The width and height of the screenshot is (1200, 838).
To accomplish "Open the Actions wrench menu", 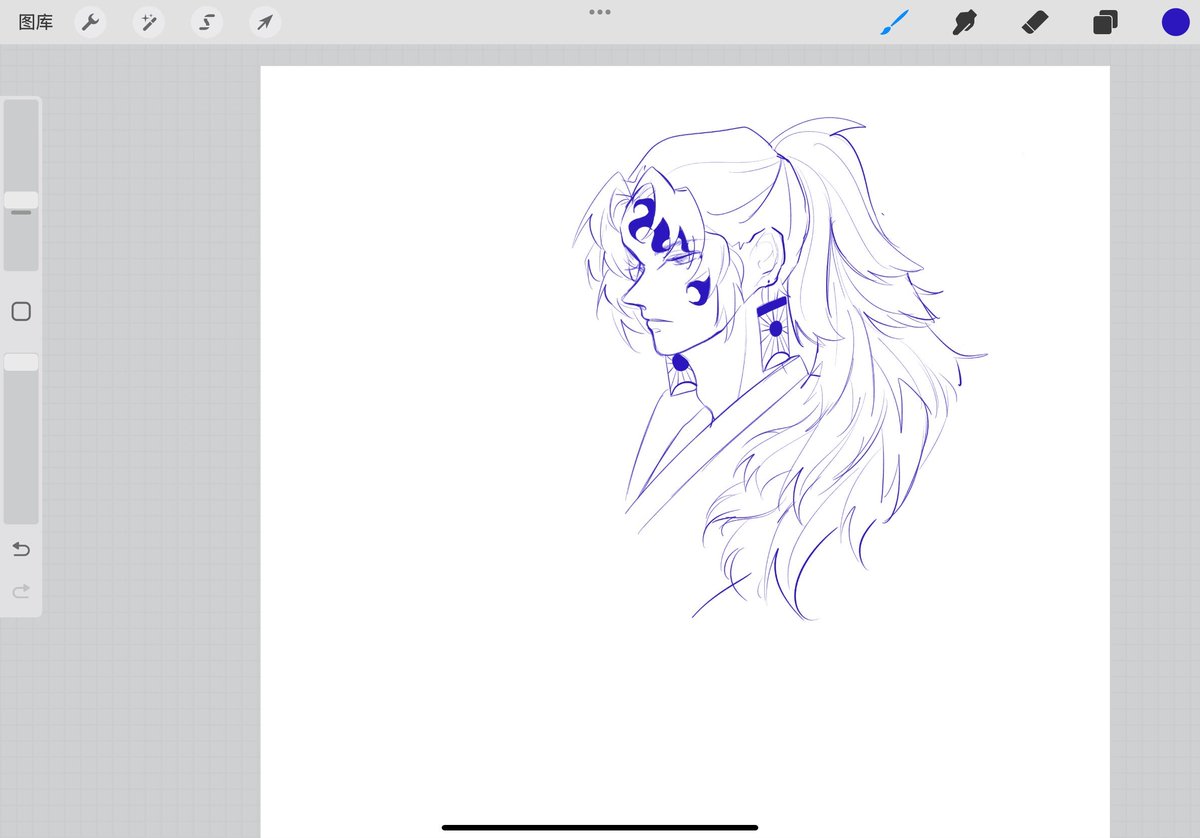I will tap(90, 22).
